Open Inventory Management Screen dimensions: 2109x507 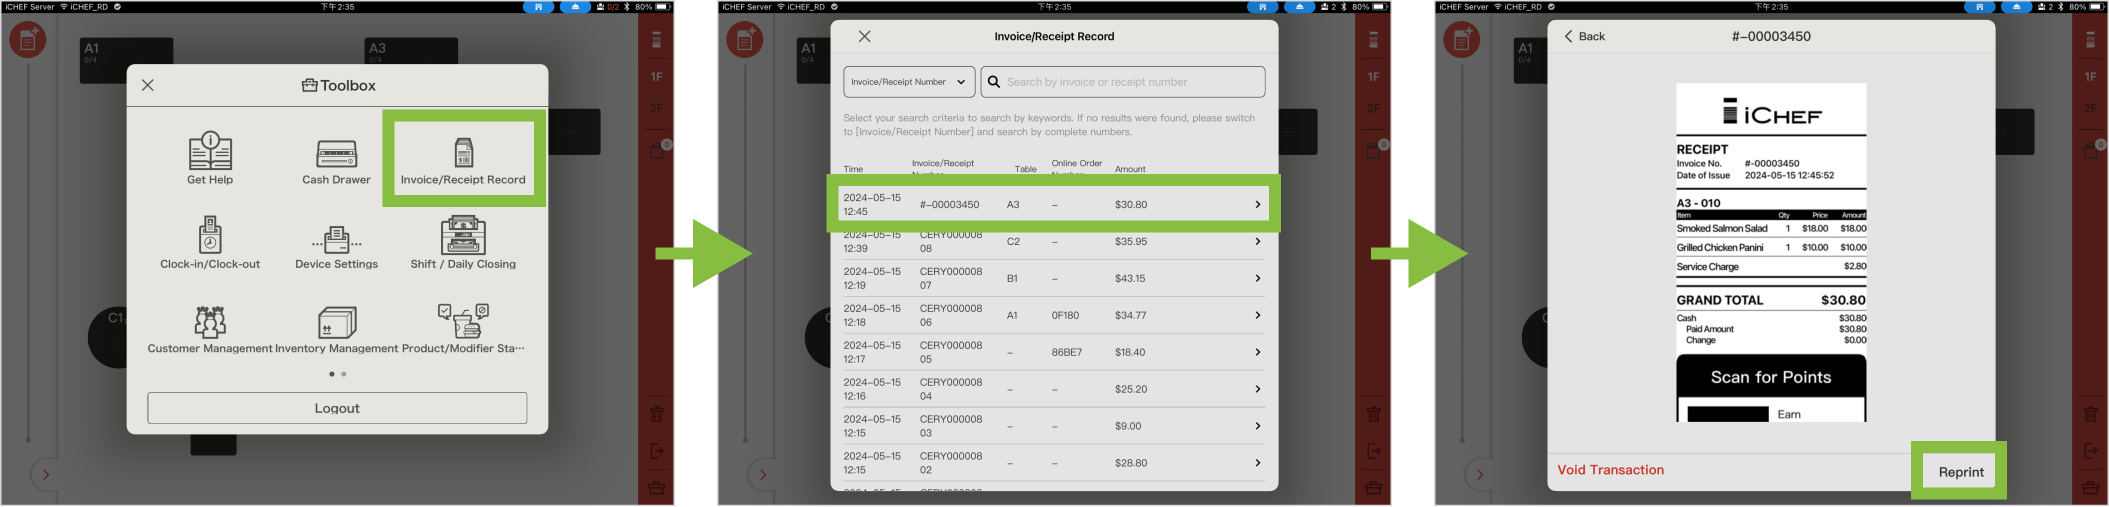point(336,329)
